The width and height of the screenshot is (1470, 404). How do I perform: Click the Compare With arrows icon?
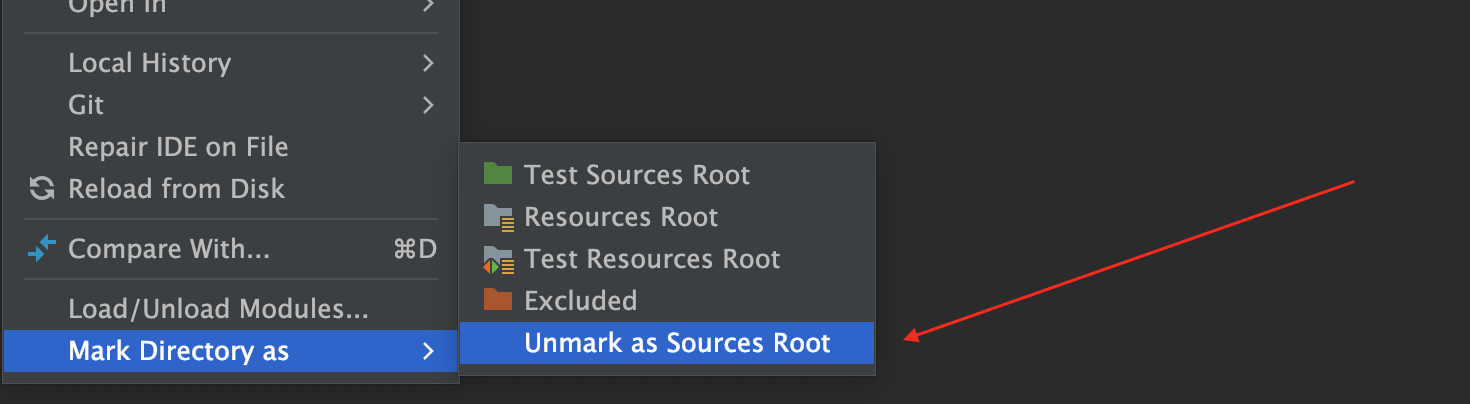(x=41, y=249)
